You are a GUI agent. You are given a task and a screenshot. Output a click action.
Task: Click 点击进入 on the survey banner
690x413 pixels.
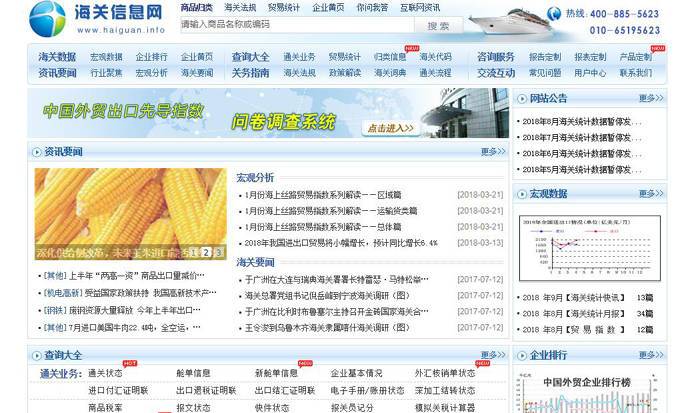pos(390,128)
